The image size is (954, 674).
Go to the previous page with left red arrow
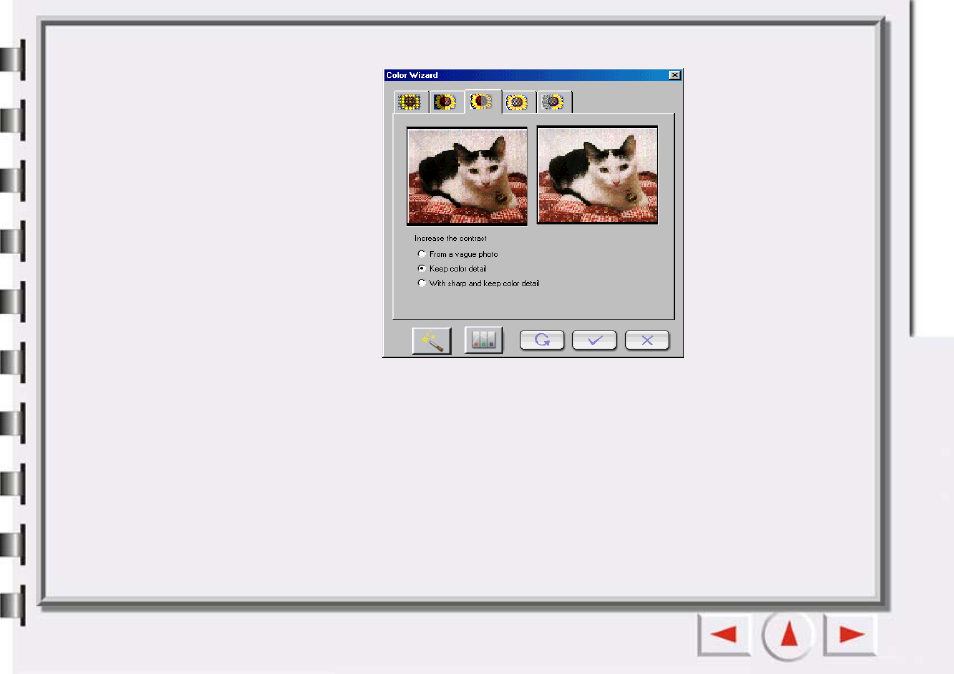pos(724,634)
